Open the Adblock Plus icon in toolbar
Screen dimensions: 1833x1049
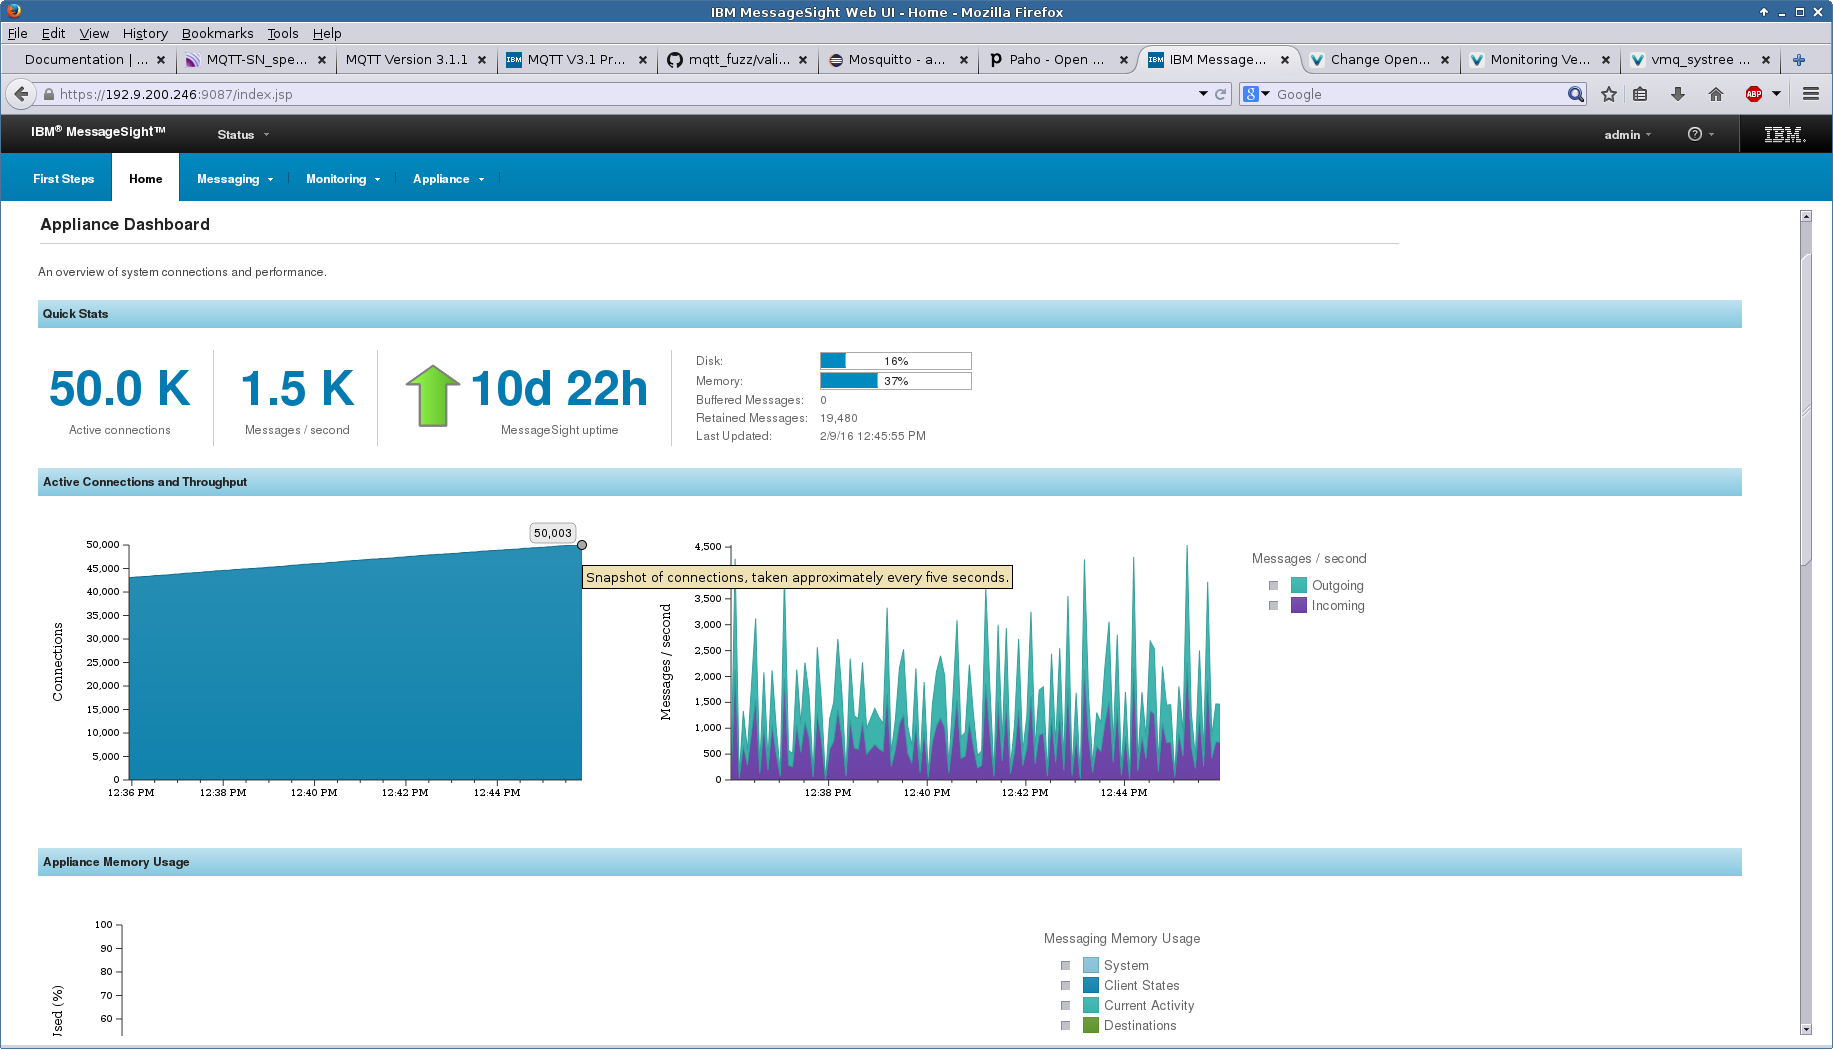pos(1752,93)
